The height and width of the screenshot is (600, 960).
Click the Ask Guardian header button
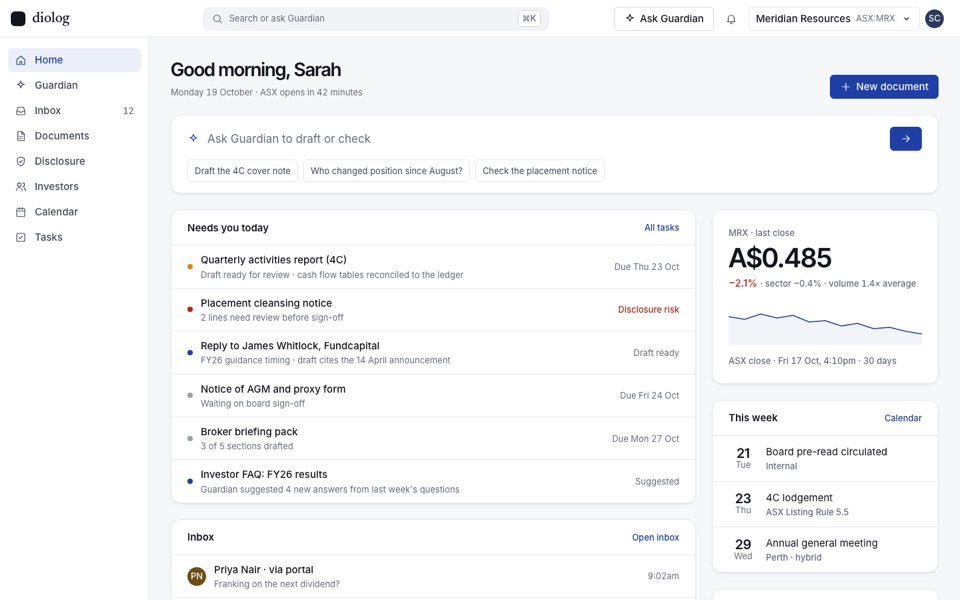tap(664, 18)
